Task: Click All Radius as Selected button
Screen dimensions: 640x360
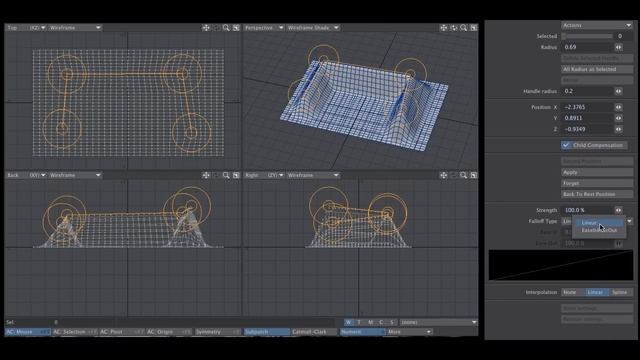Action: 597,69
